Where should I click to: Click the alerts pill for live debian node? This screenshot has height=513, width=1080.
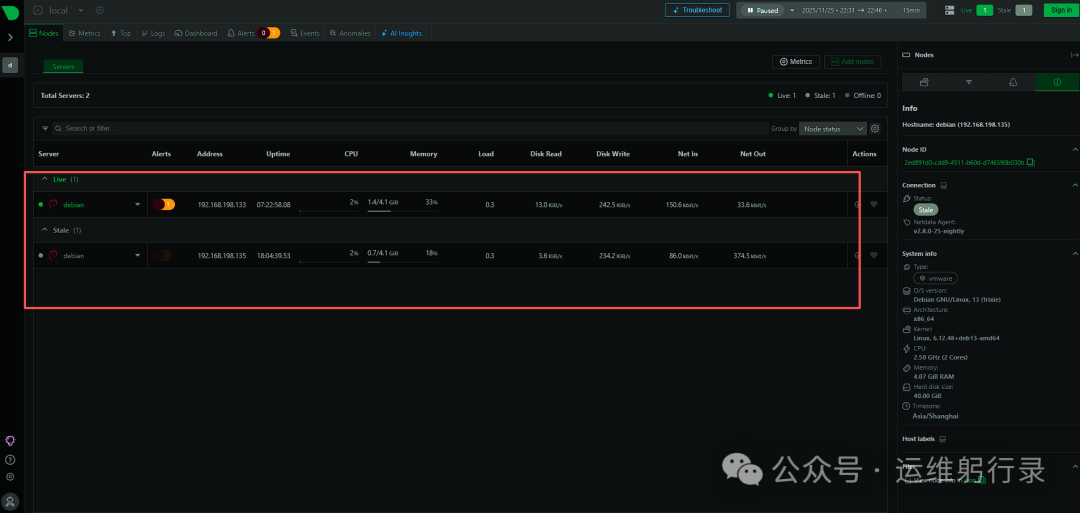coord(163,204)
